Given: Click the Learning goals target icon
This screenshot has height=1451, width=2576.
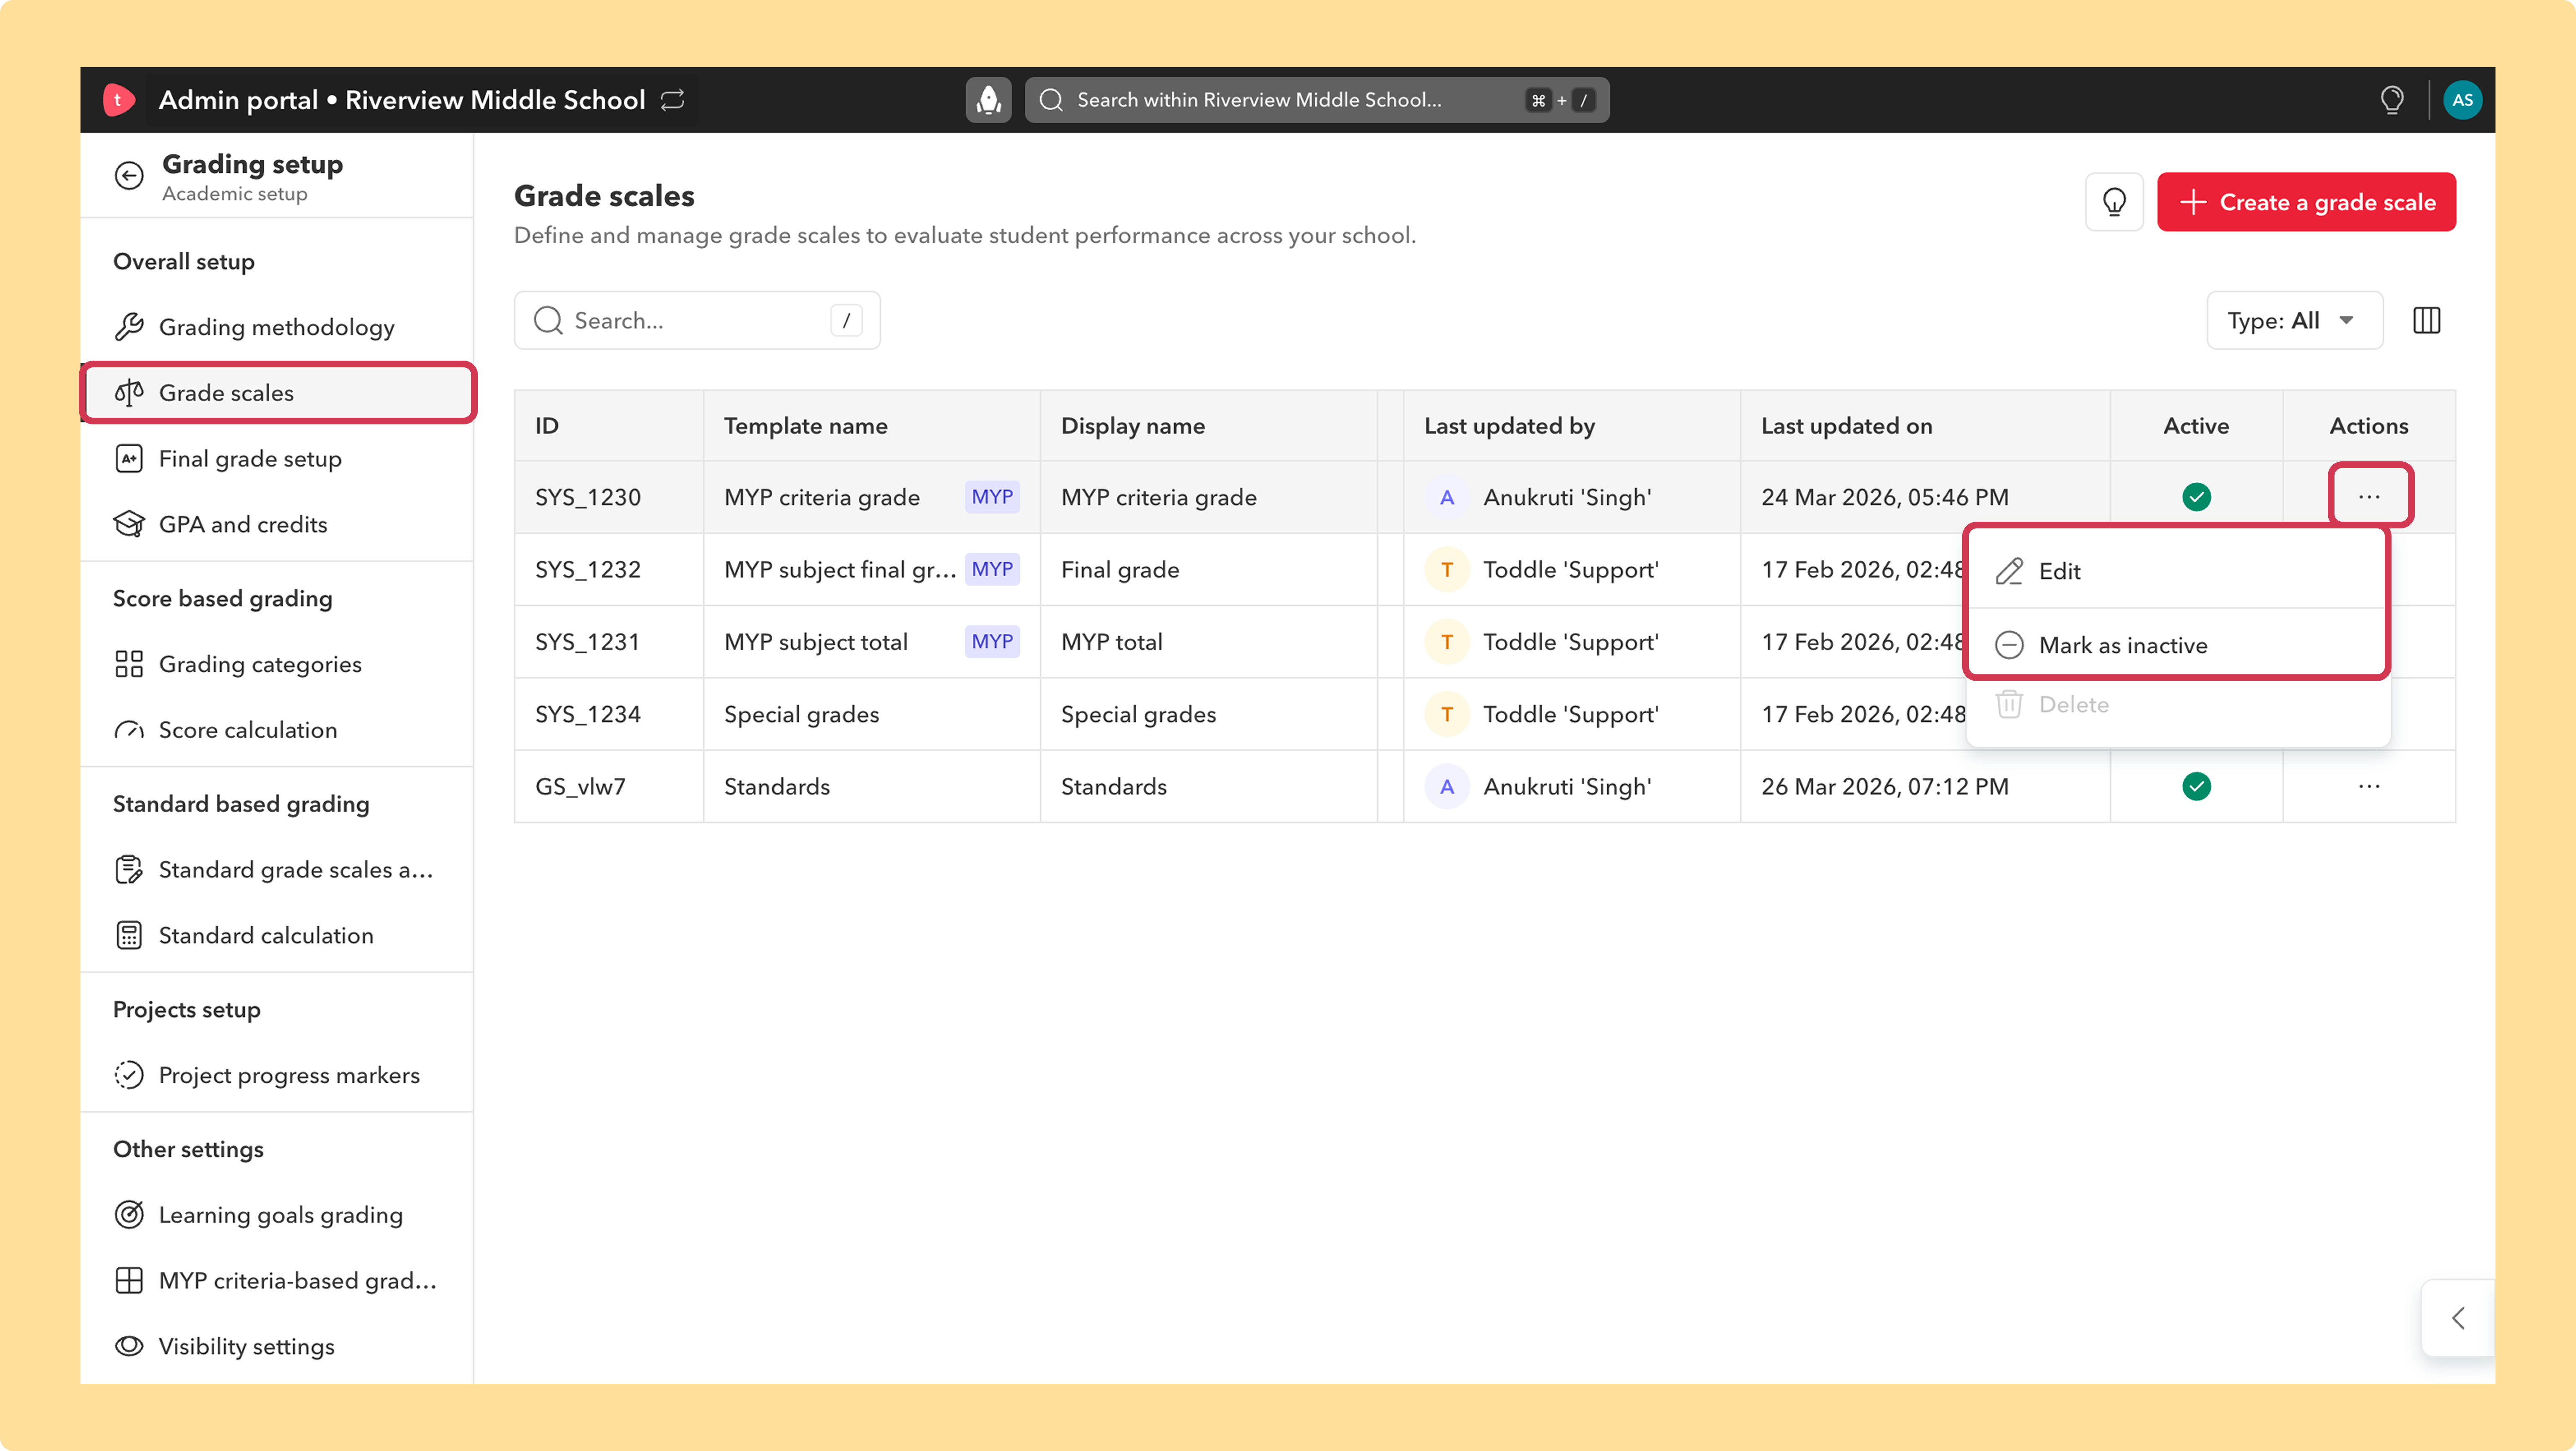Looking at the screenshot, I should pos(129,1215).
